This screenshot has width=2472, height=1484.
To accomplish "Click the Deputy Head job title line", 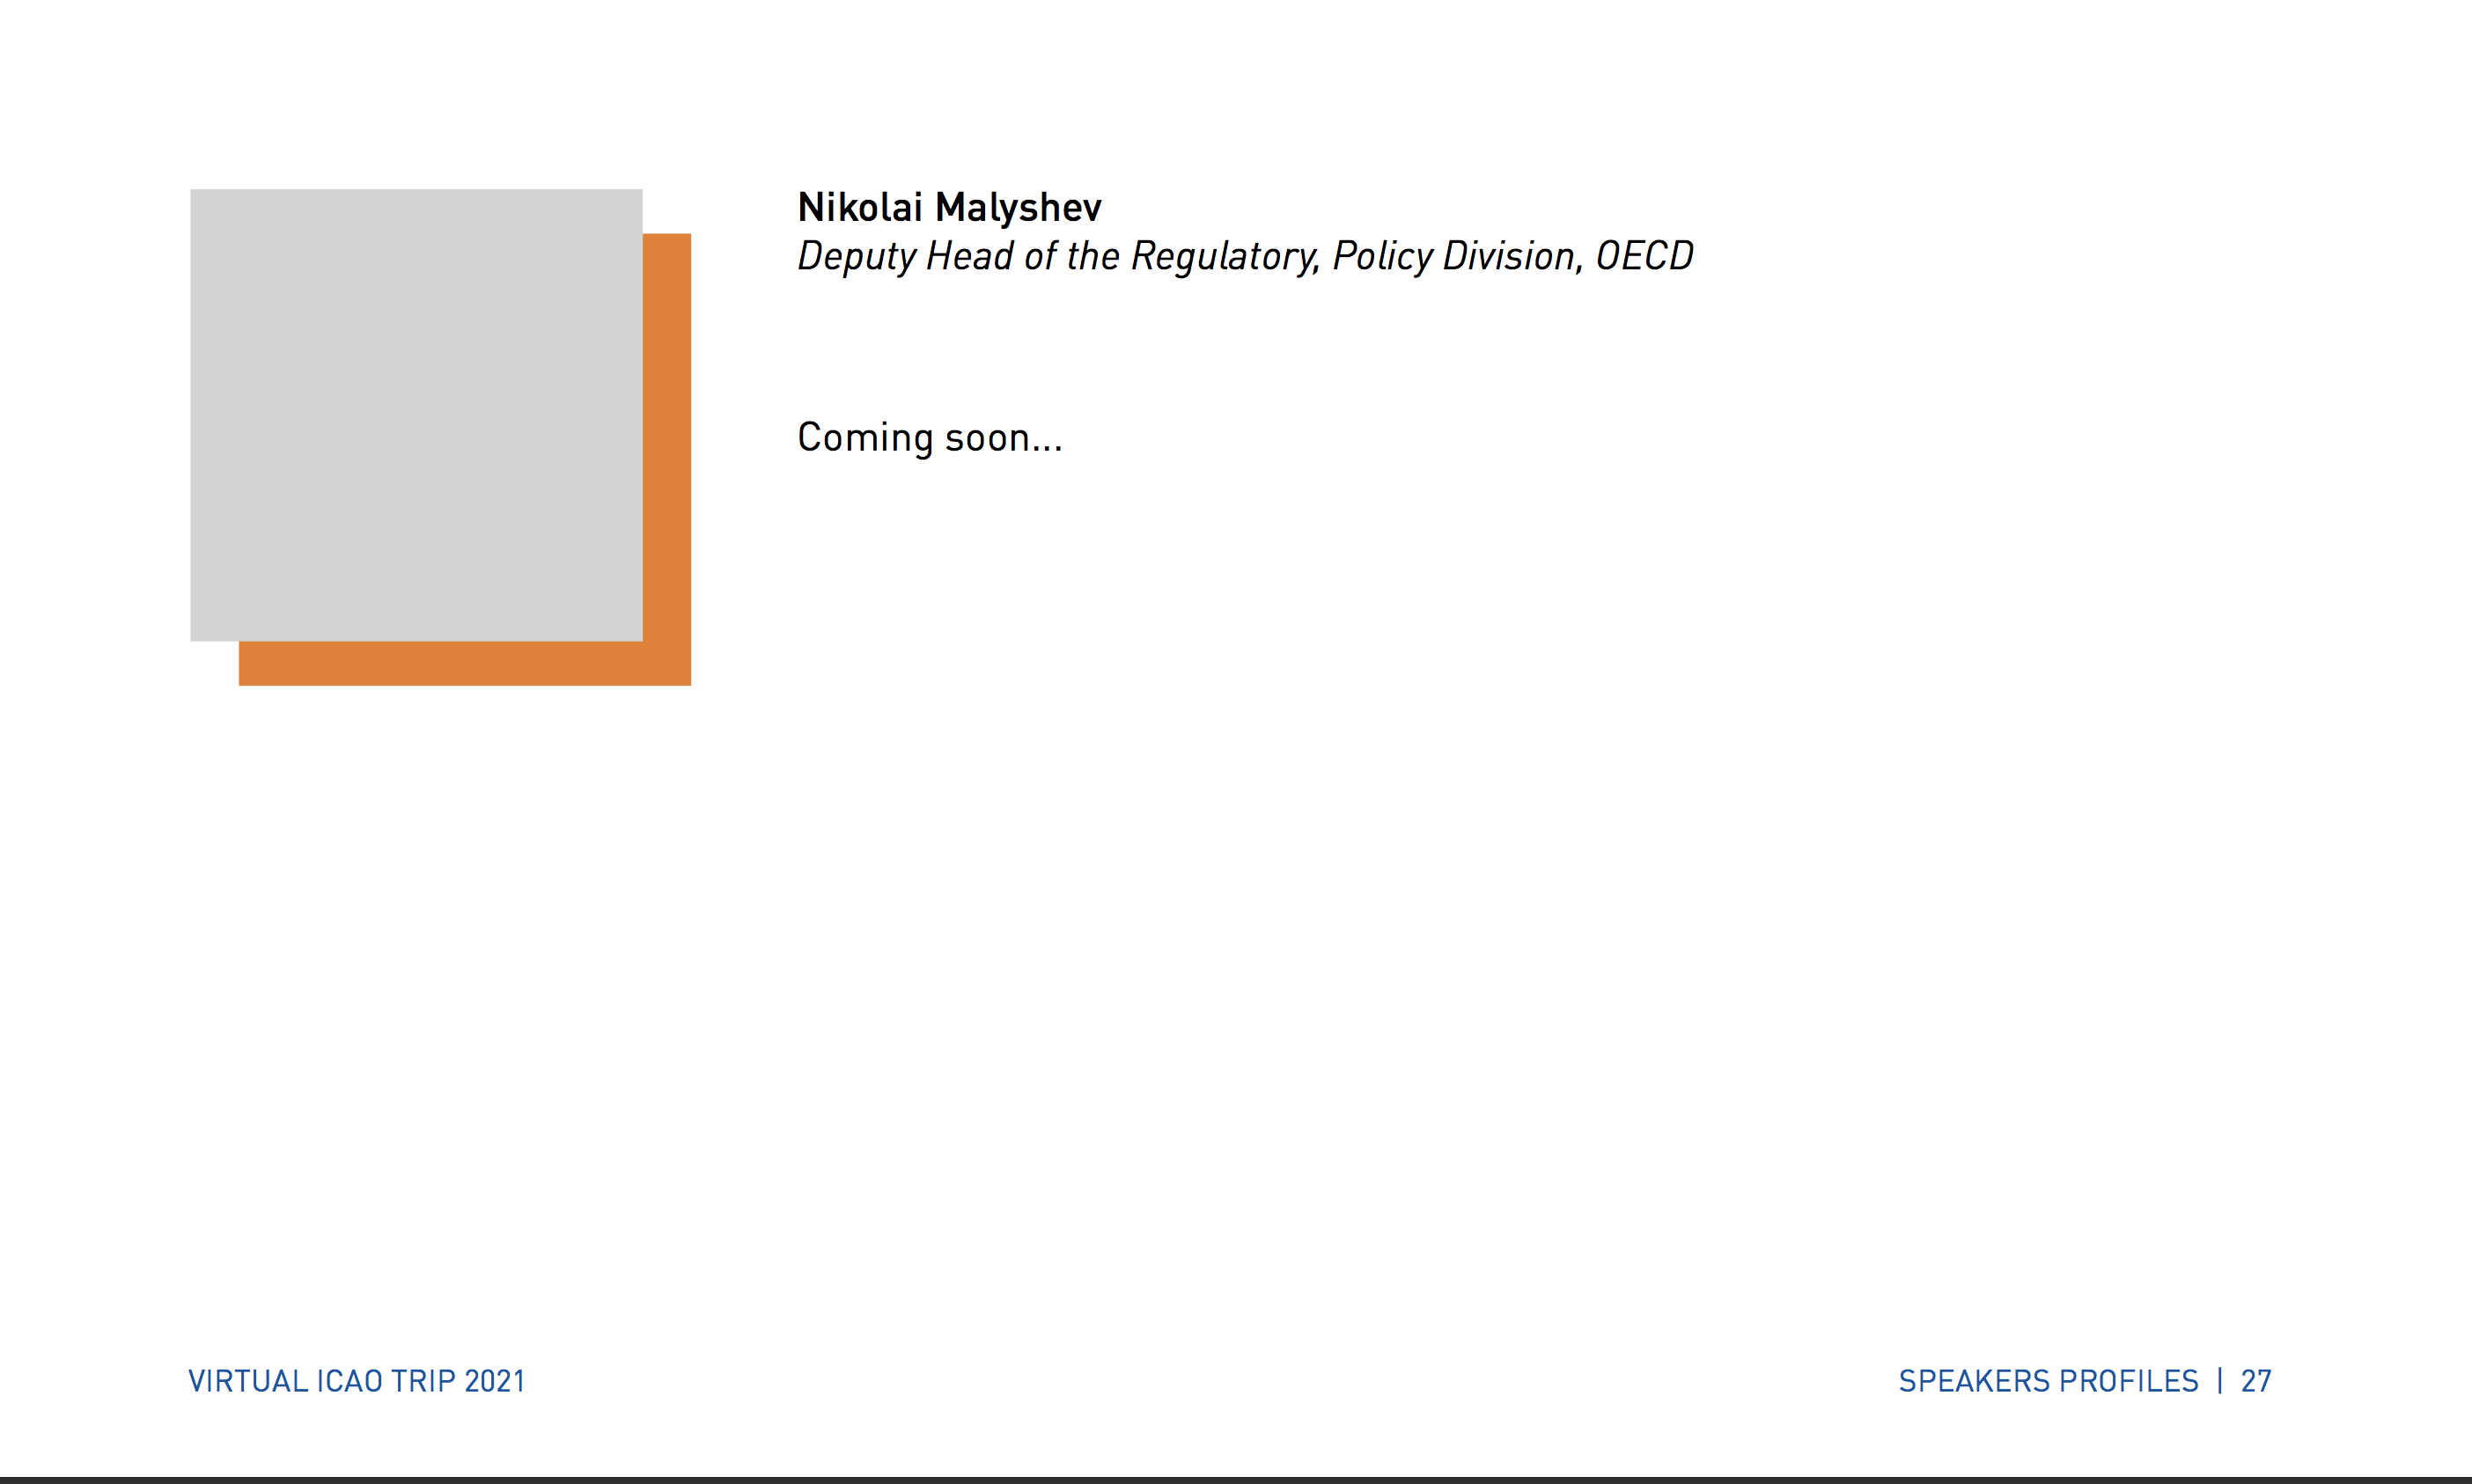I will 1245,257.
